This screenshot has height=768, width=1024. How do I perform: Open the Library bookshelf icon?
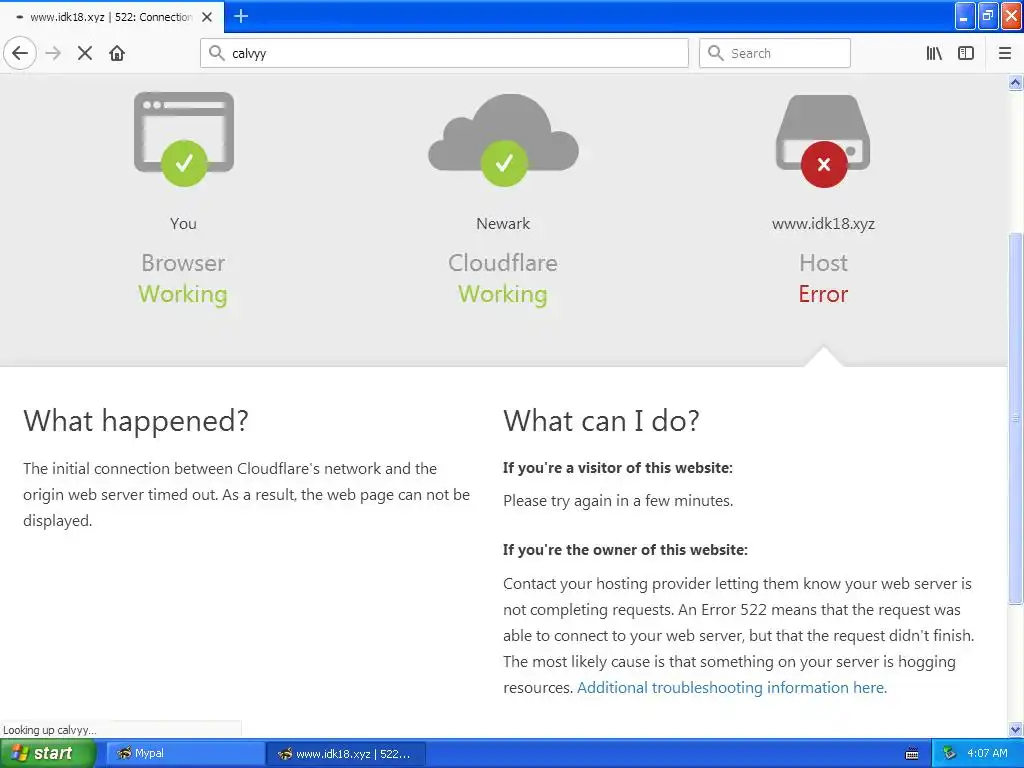(x=934, y=53)
